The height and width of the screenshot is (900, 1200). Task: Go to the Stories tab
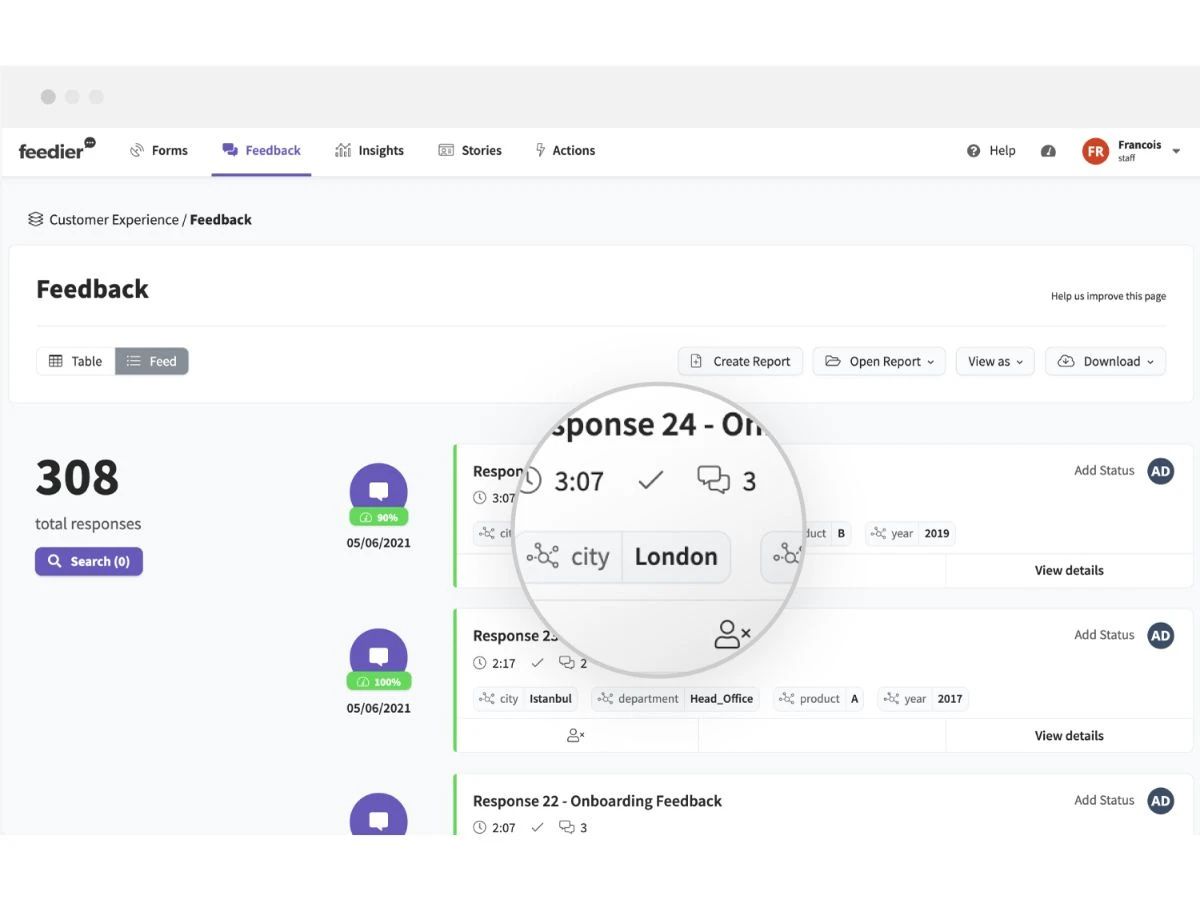(x=470, y=150)
